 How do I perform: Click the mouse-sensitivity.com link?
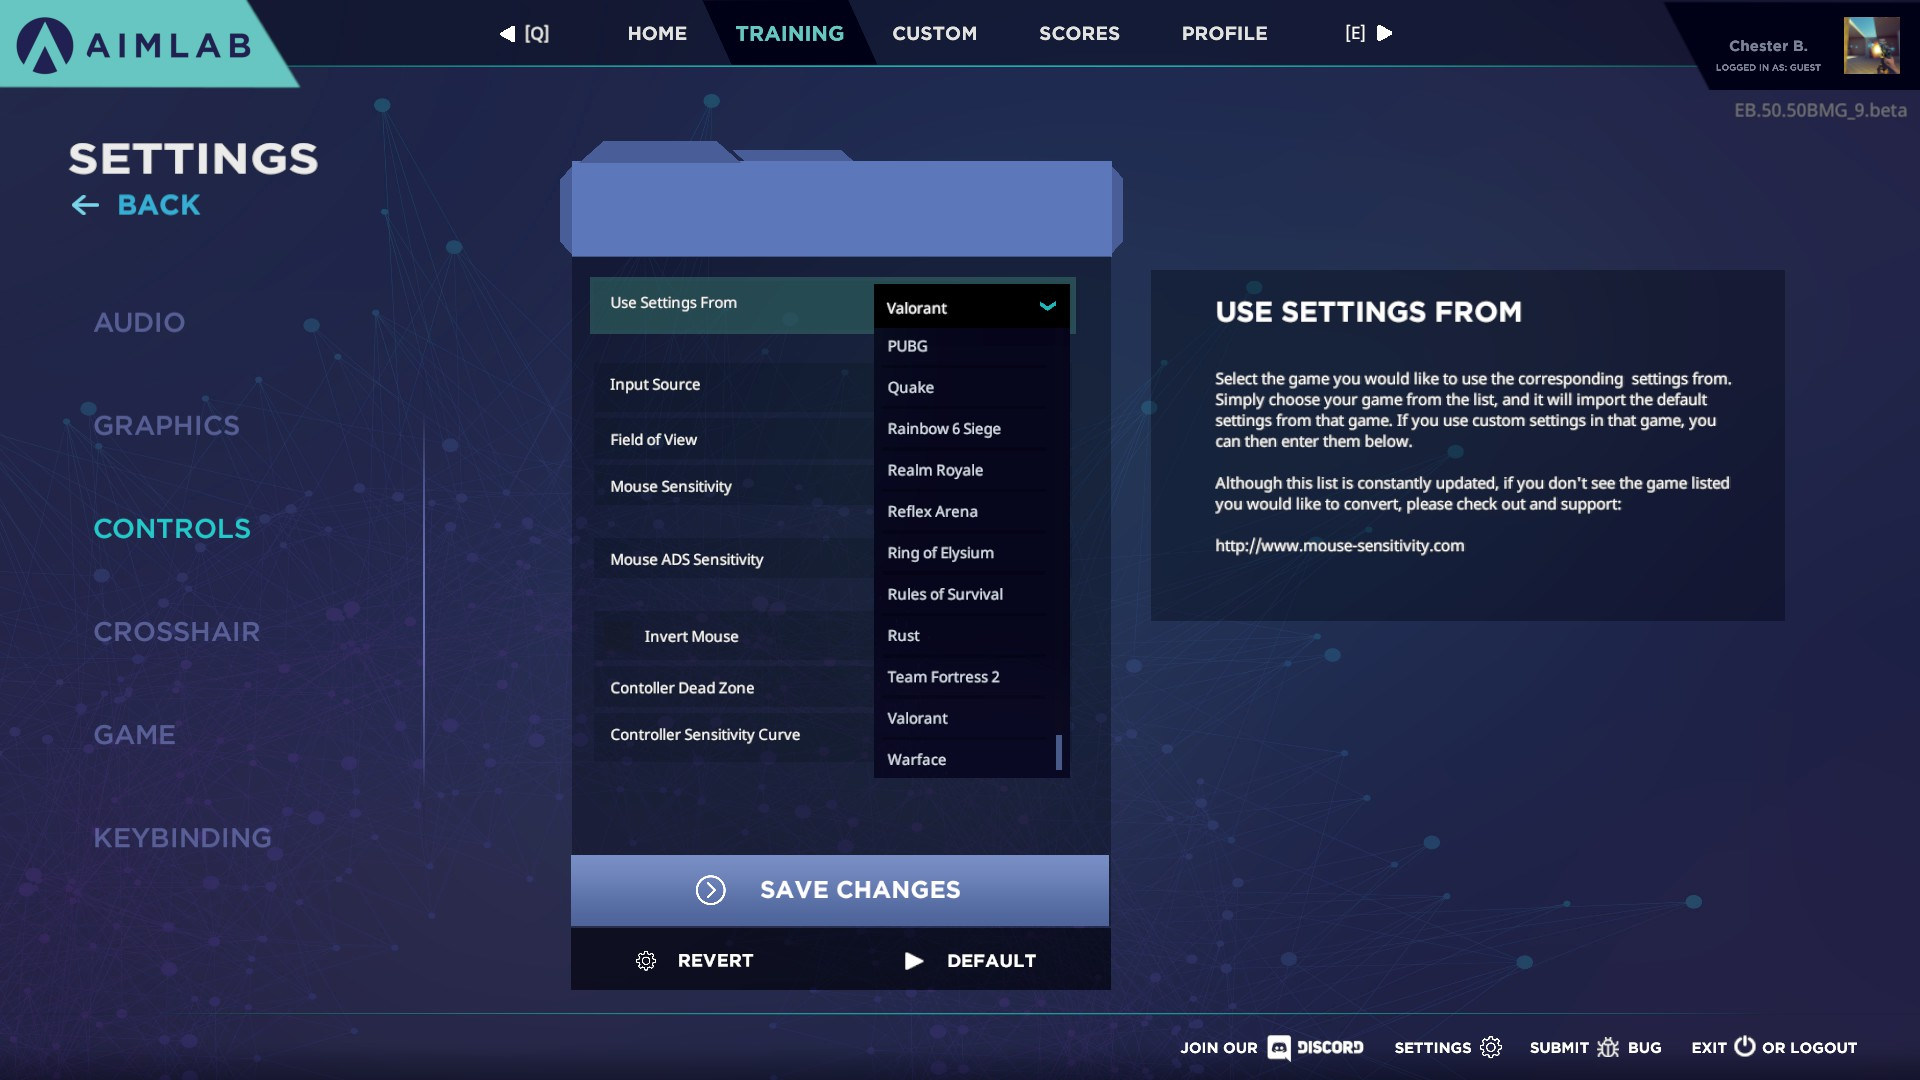[1338, 545]
